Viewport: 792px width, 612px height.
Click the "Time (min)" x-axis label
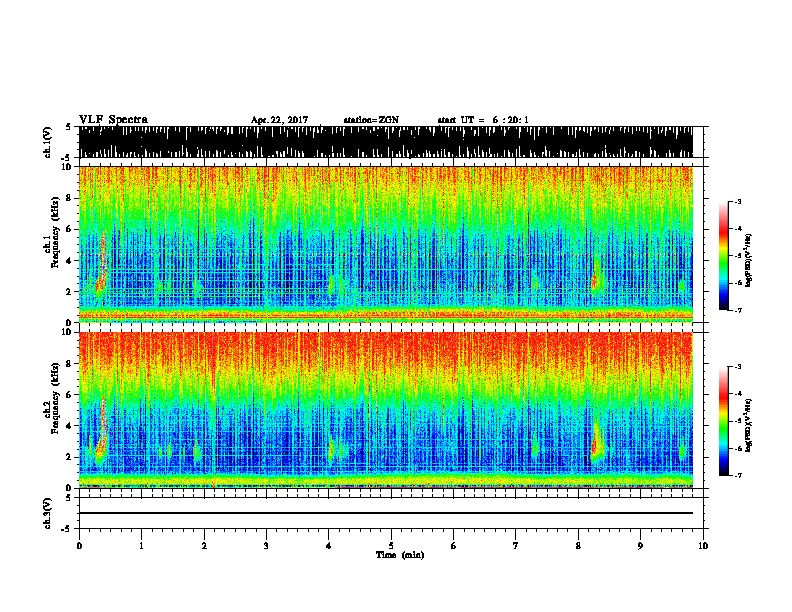tap(400, 555)
